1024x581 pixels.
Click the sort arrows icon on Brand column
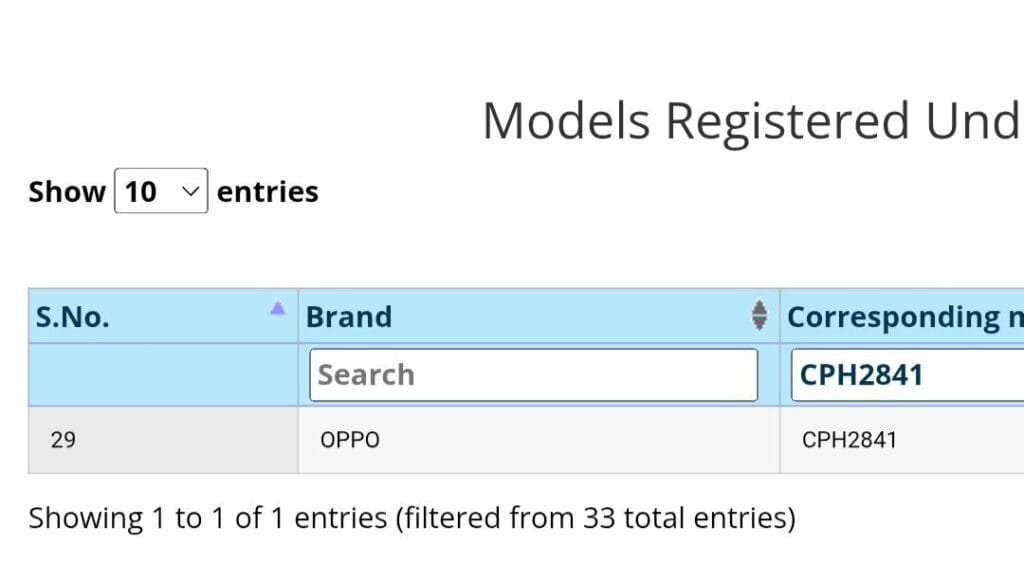pyautogui.click(x=760, y=316)
